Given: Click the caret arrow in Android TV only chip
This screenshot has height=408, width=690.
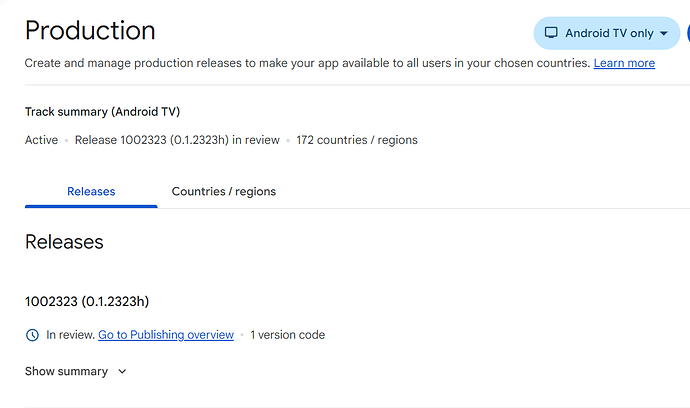Looking at the screenshot, I should tap(664, 33).
